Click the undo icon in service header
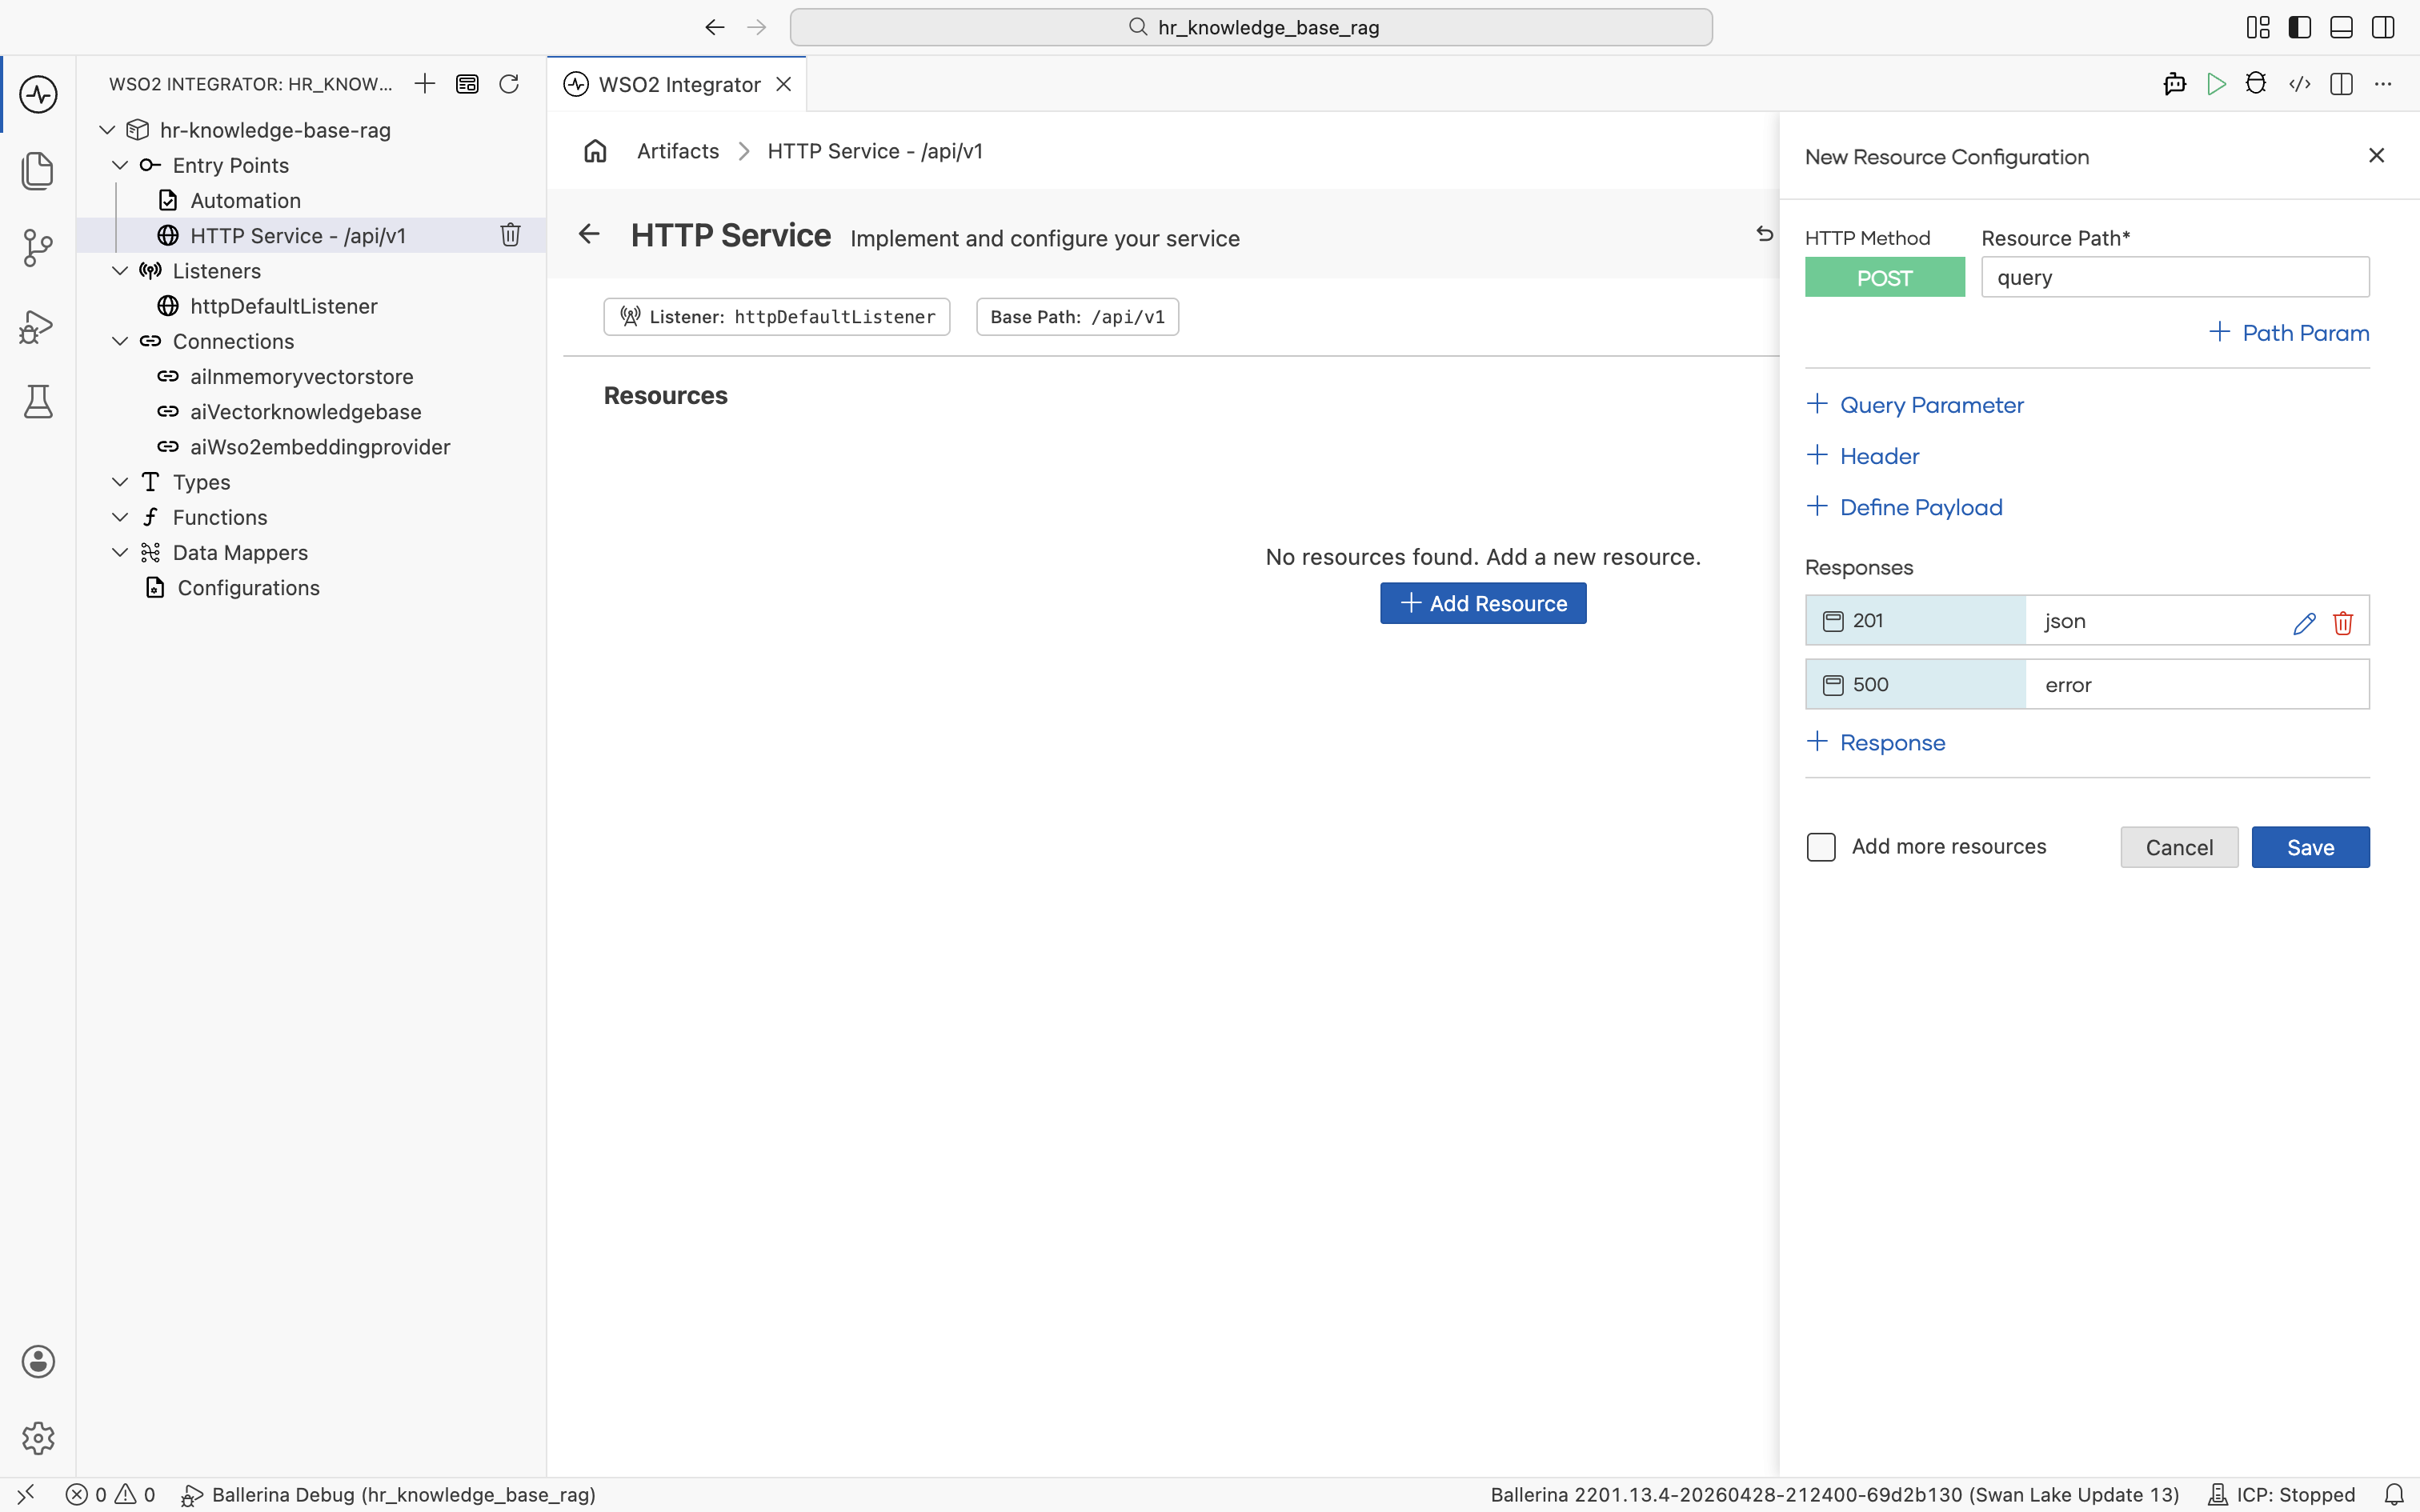 (x=1764, y=234)
